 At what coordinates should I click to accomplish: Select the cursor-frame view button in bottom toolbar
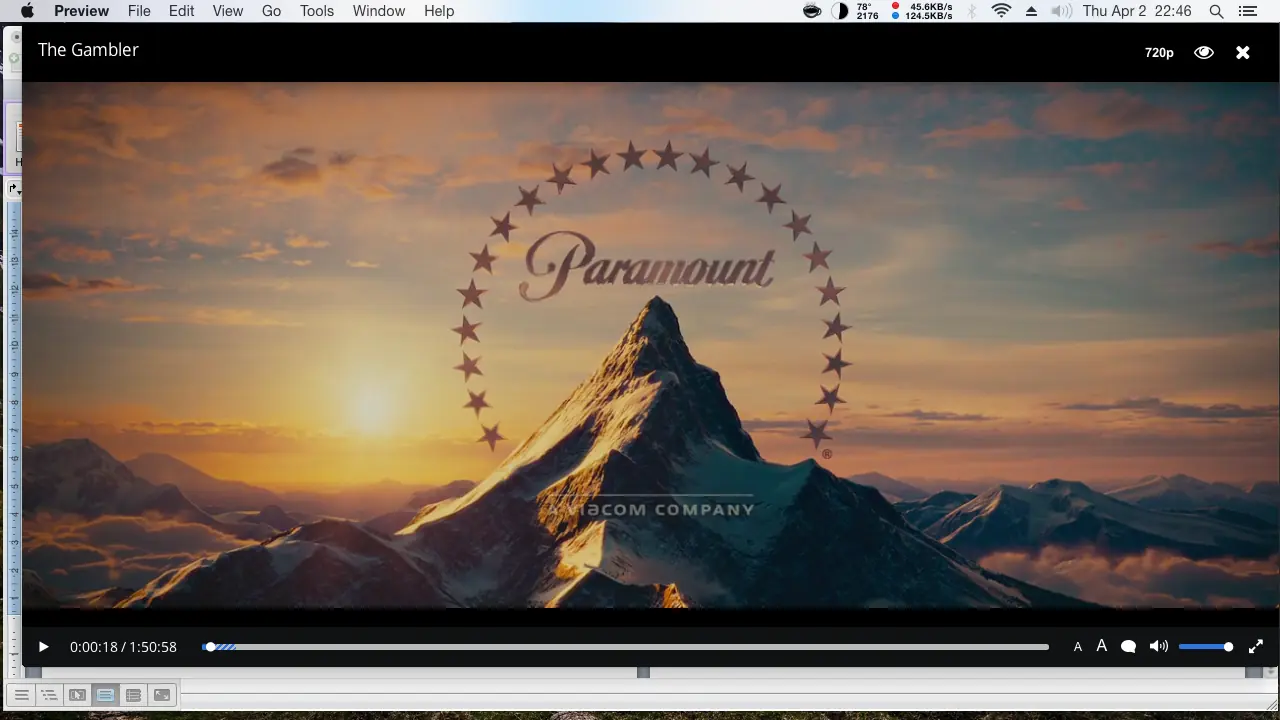coord(77,695)
